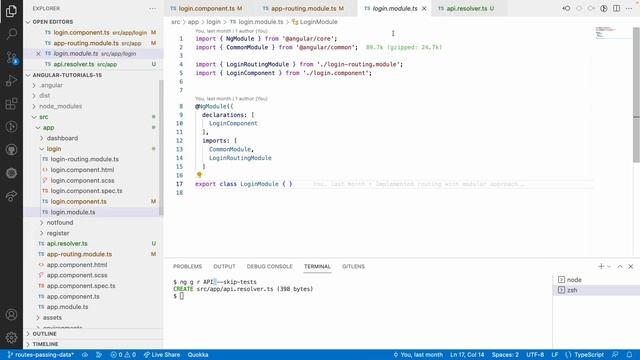This screenshot has width=640, height=360.
Task: Click split editor right icon
Action: 616,8
